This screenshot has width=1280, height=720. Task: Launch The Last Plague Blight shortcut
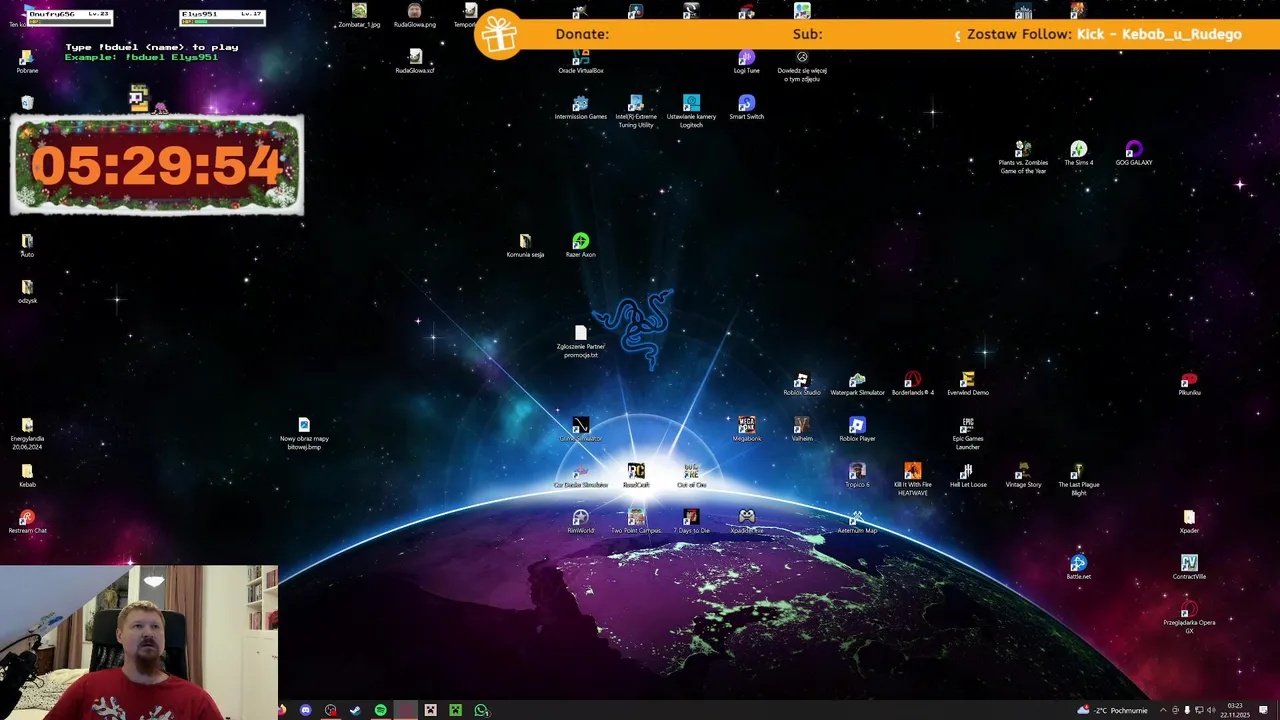[1078, 480]
